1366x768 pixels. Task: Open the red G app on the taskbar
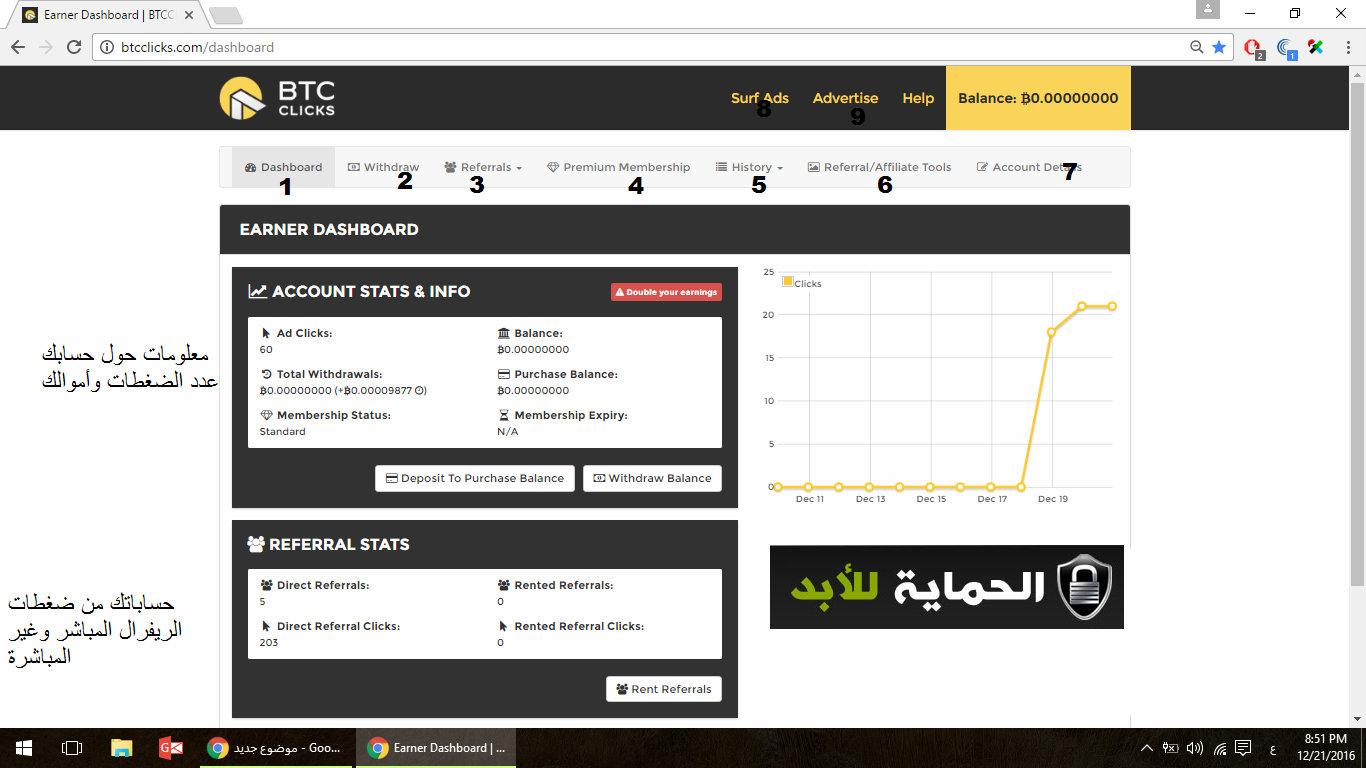170,748
